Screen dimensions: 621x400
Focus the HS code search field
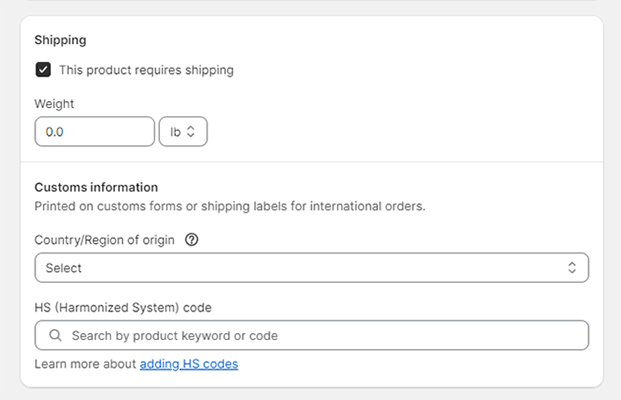pyautogui.click(x=320, y=336)
